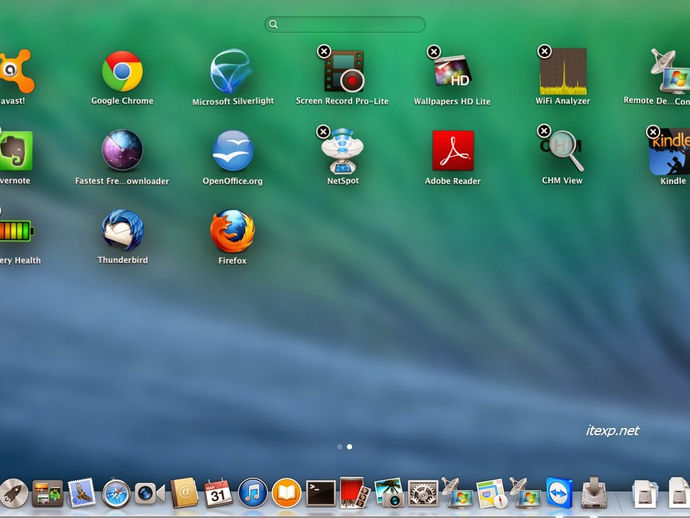Open Photo Booth in the Dock
The height and width of the screenshot is (518, 690).
coord(354,493)
